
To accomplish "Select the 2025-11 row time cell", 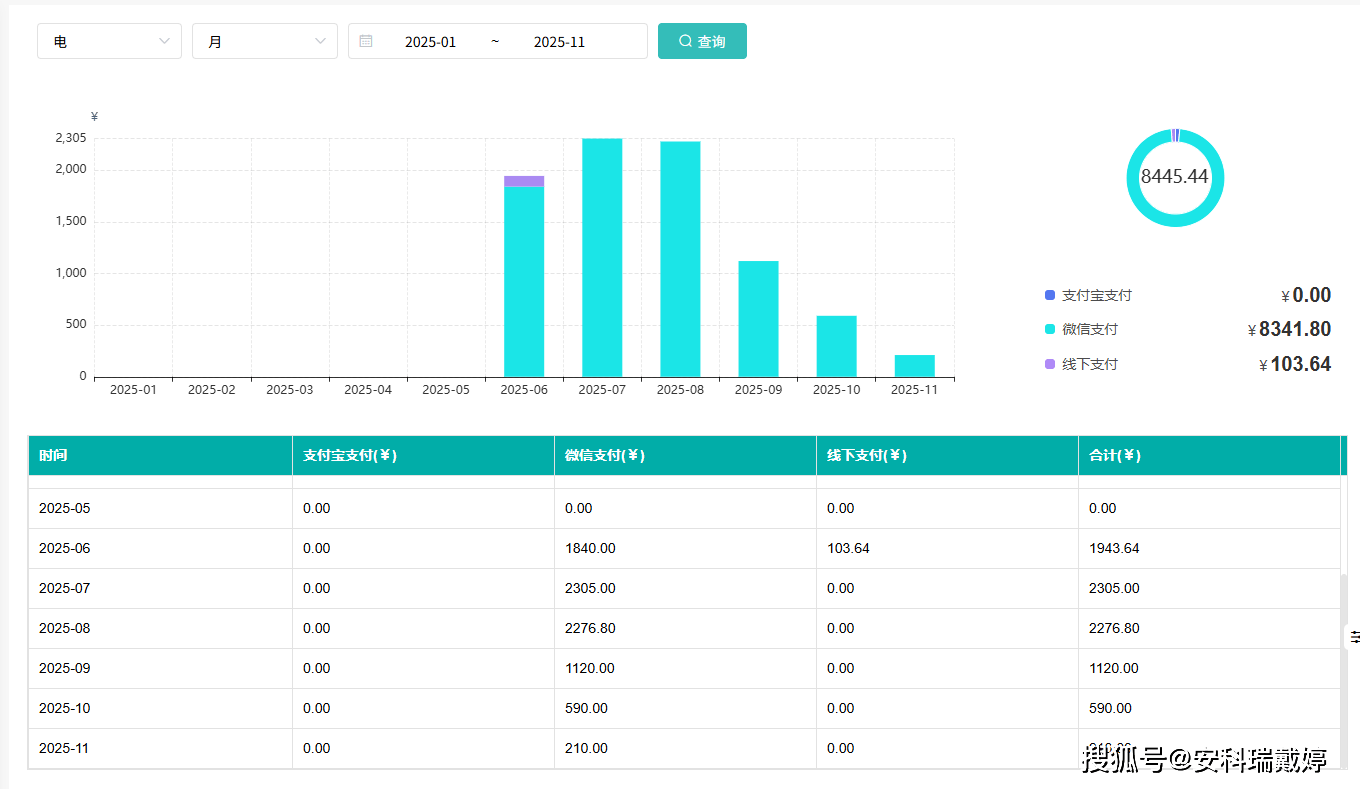I will [x=160, y=748].
